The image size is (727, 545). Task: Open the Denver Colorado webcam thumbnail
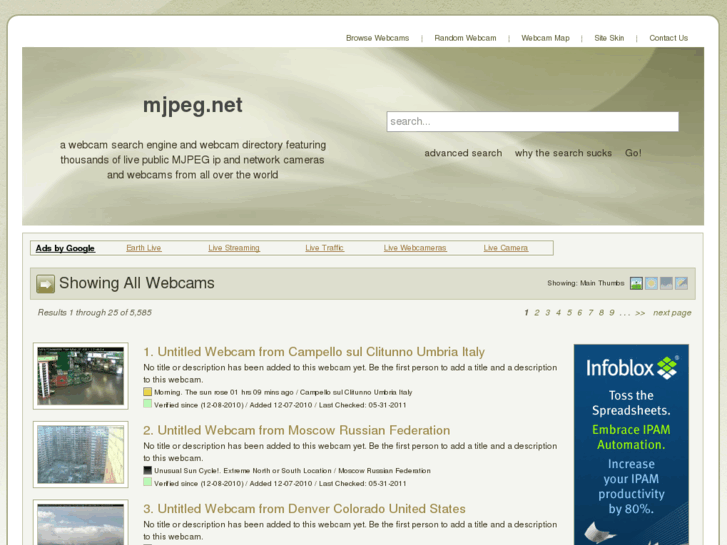(x=81, y=523)
